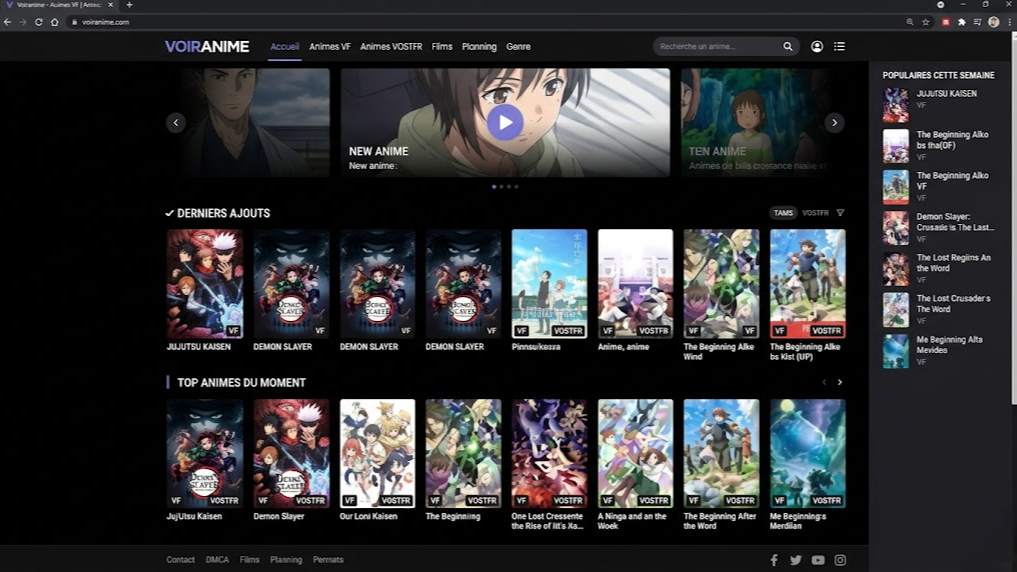Bookmark this page with the star icon
The height and width of the screenshot is (572, 1017).
pyautogui.click(x=926, y=22)
